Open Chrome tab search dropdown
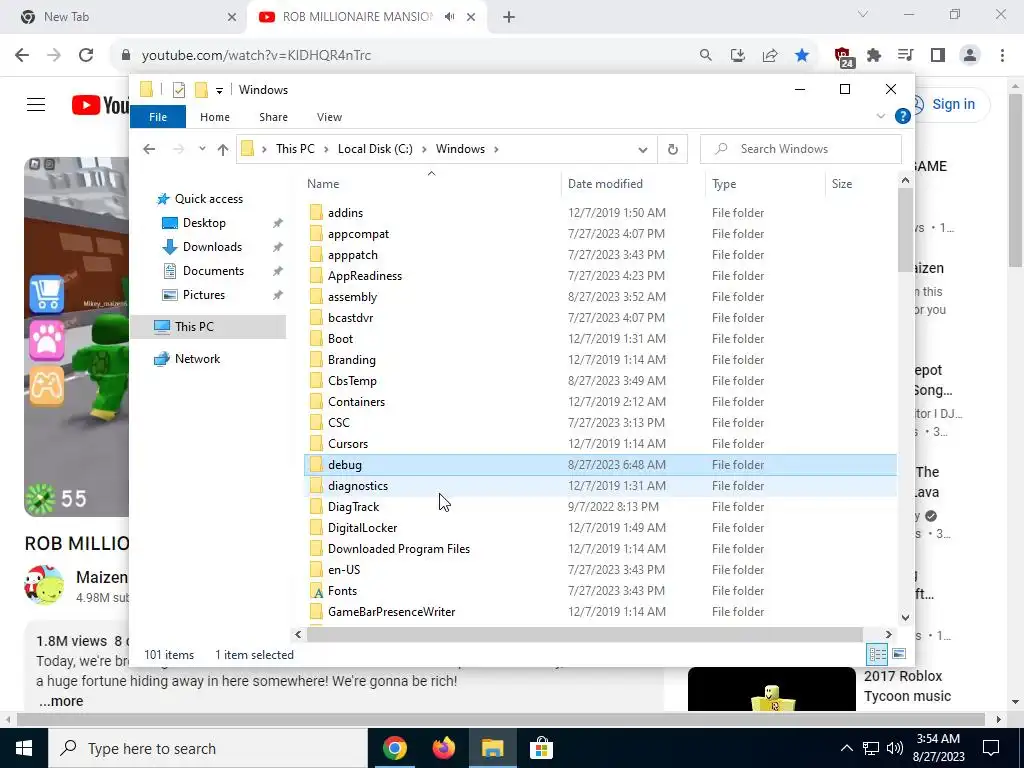Screen dimensions: 1024x768 (863, 14)
